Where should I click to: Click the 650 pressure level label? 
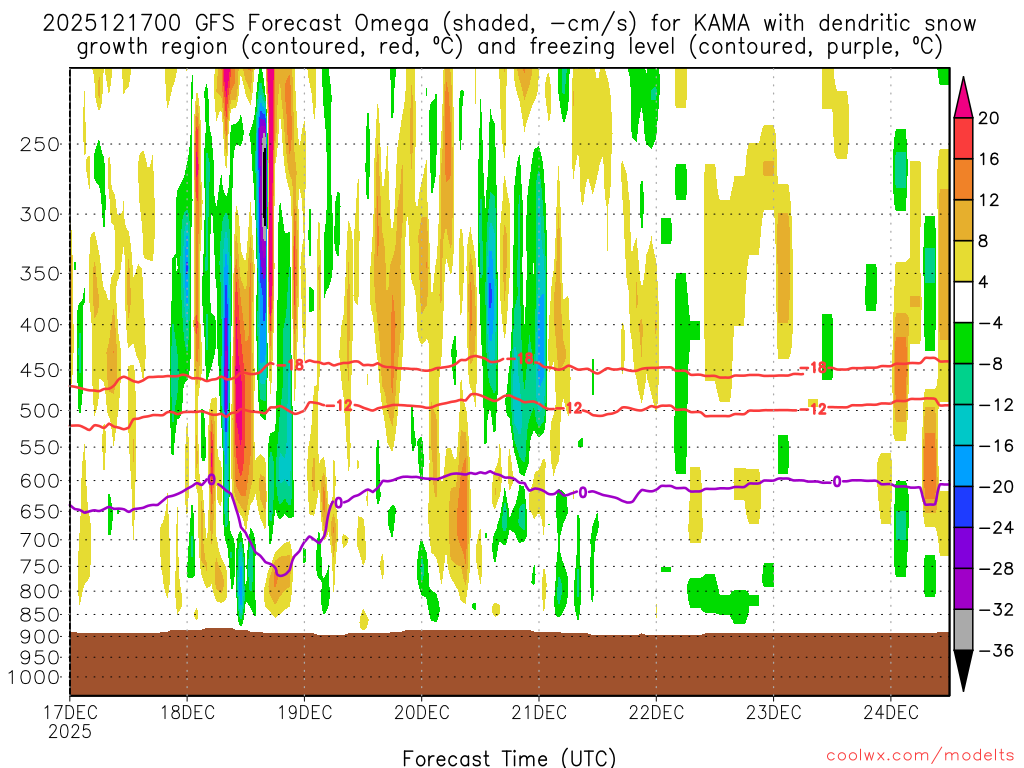point(40,511)
